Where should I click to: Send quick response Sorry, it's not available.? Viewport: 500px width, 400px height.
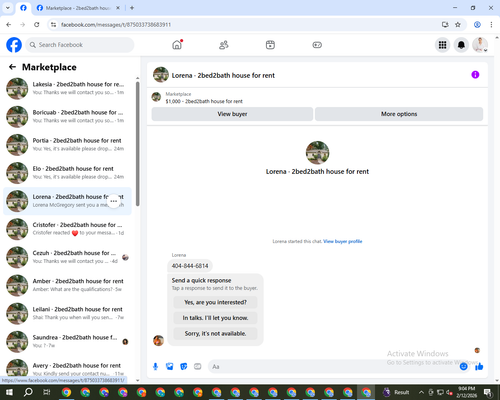pos(215,334)
